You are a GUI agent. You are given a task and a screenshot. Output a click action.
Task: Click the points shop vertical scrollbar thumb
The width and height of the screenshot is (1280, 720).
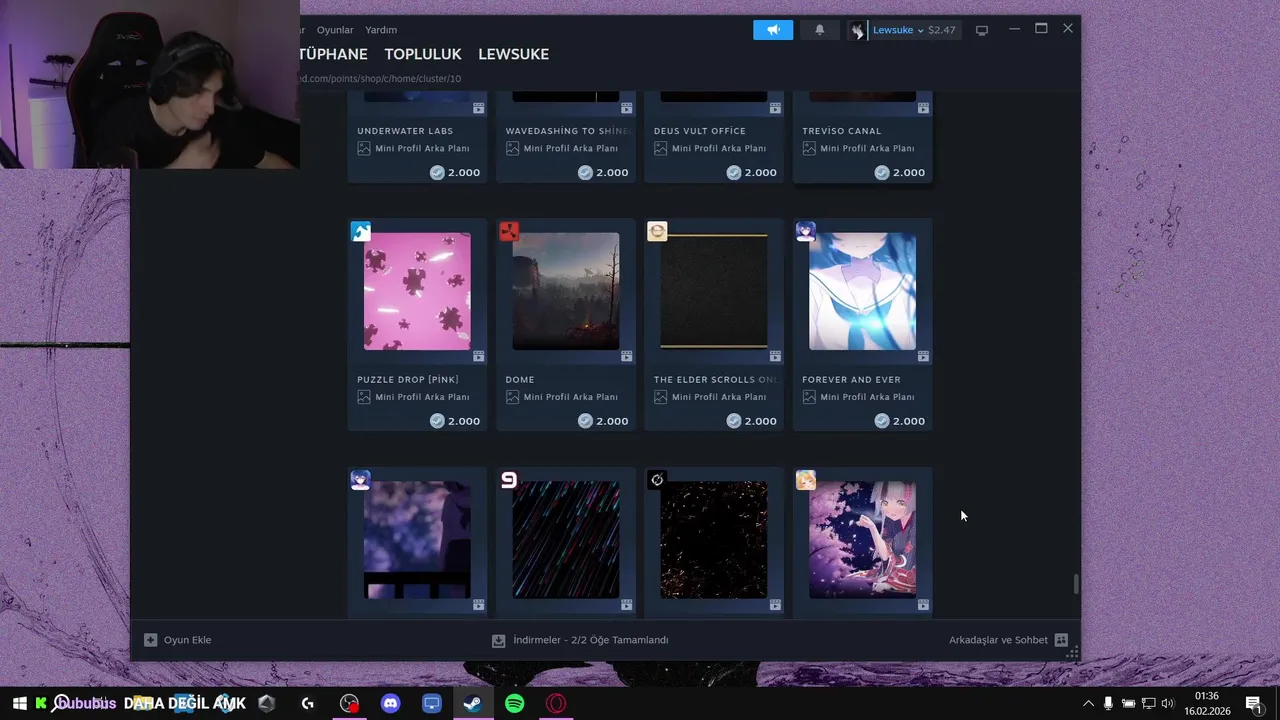(x=1076, y=584)
